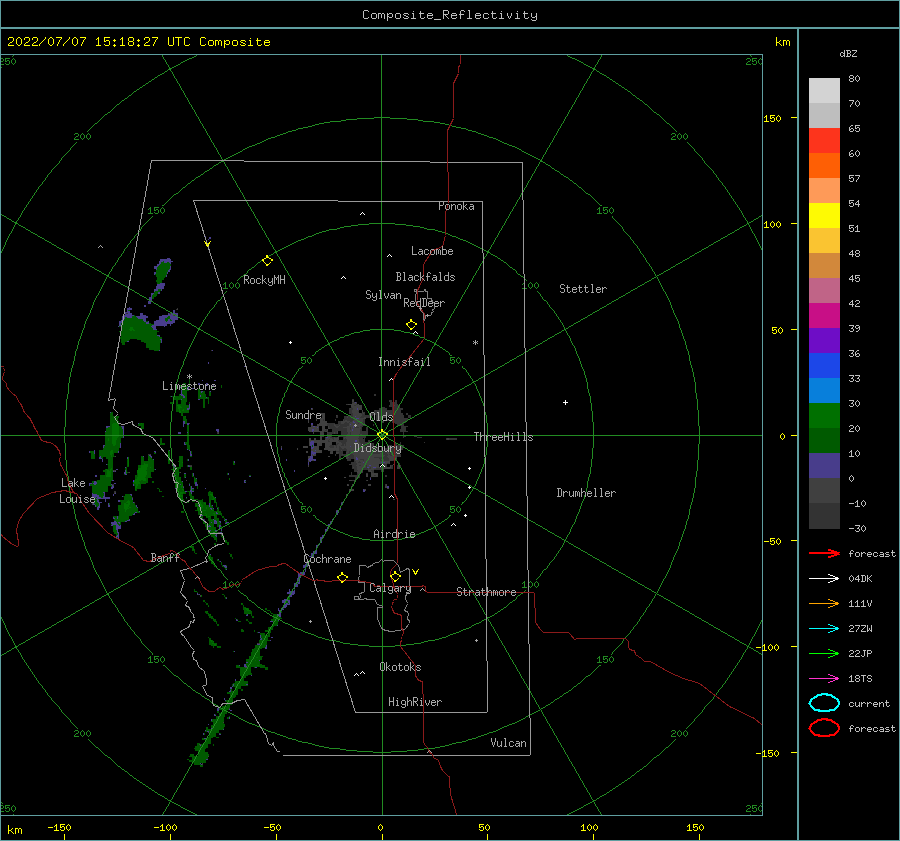Click the yellow diamond marker inside Calgary
900x841 pixels.
395,576
